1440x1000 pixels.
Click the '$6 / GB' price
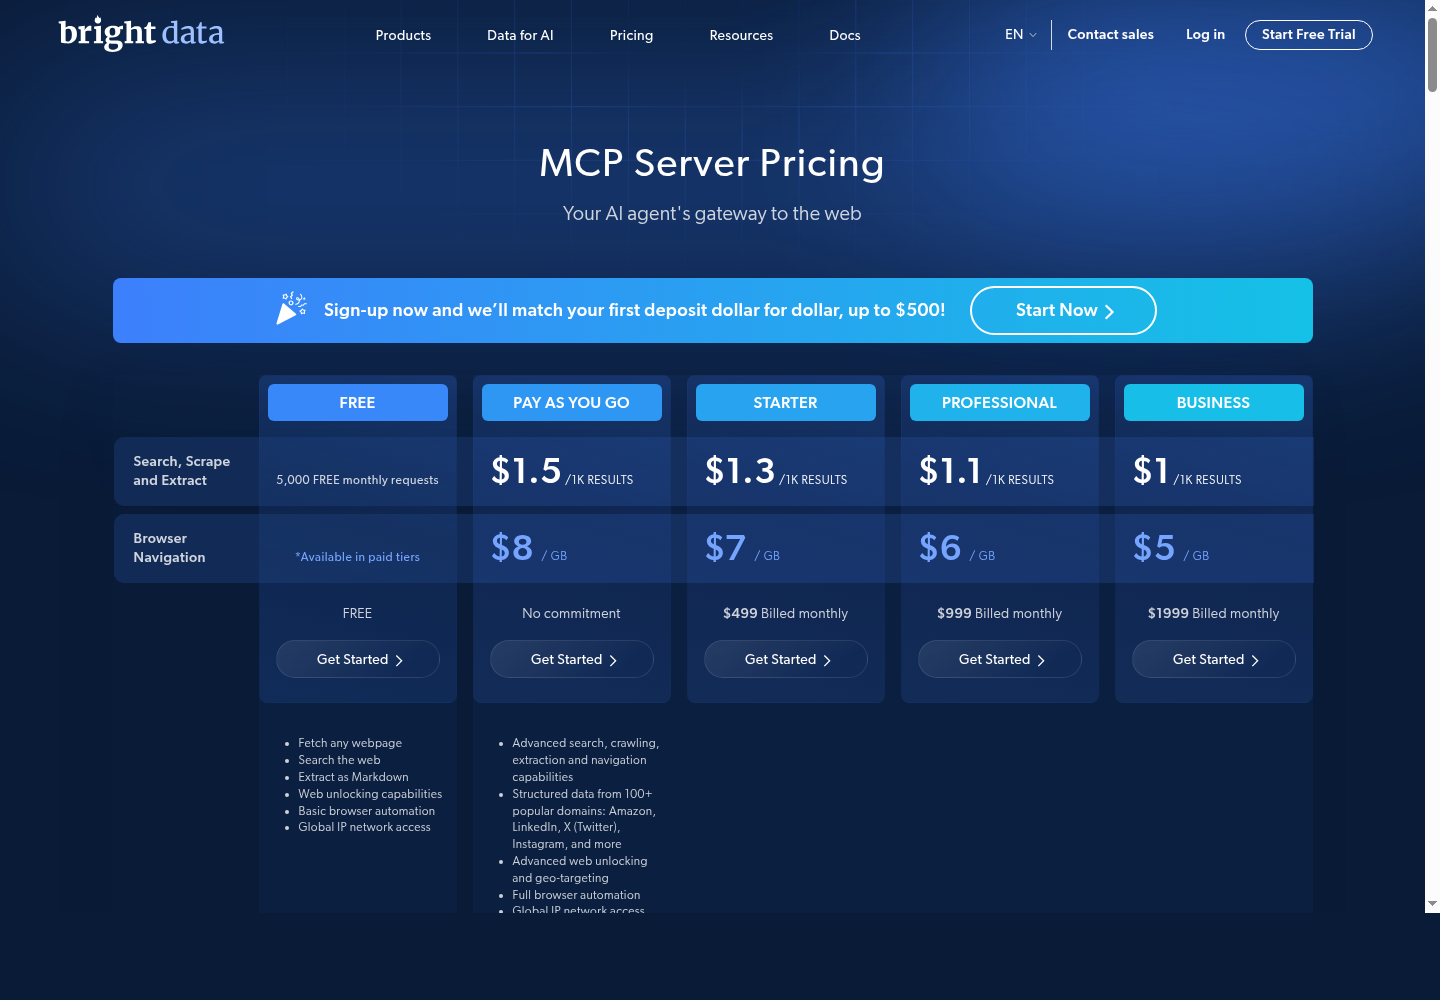click(x=957, y=548)
